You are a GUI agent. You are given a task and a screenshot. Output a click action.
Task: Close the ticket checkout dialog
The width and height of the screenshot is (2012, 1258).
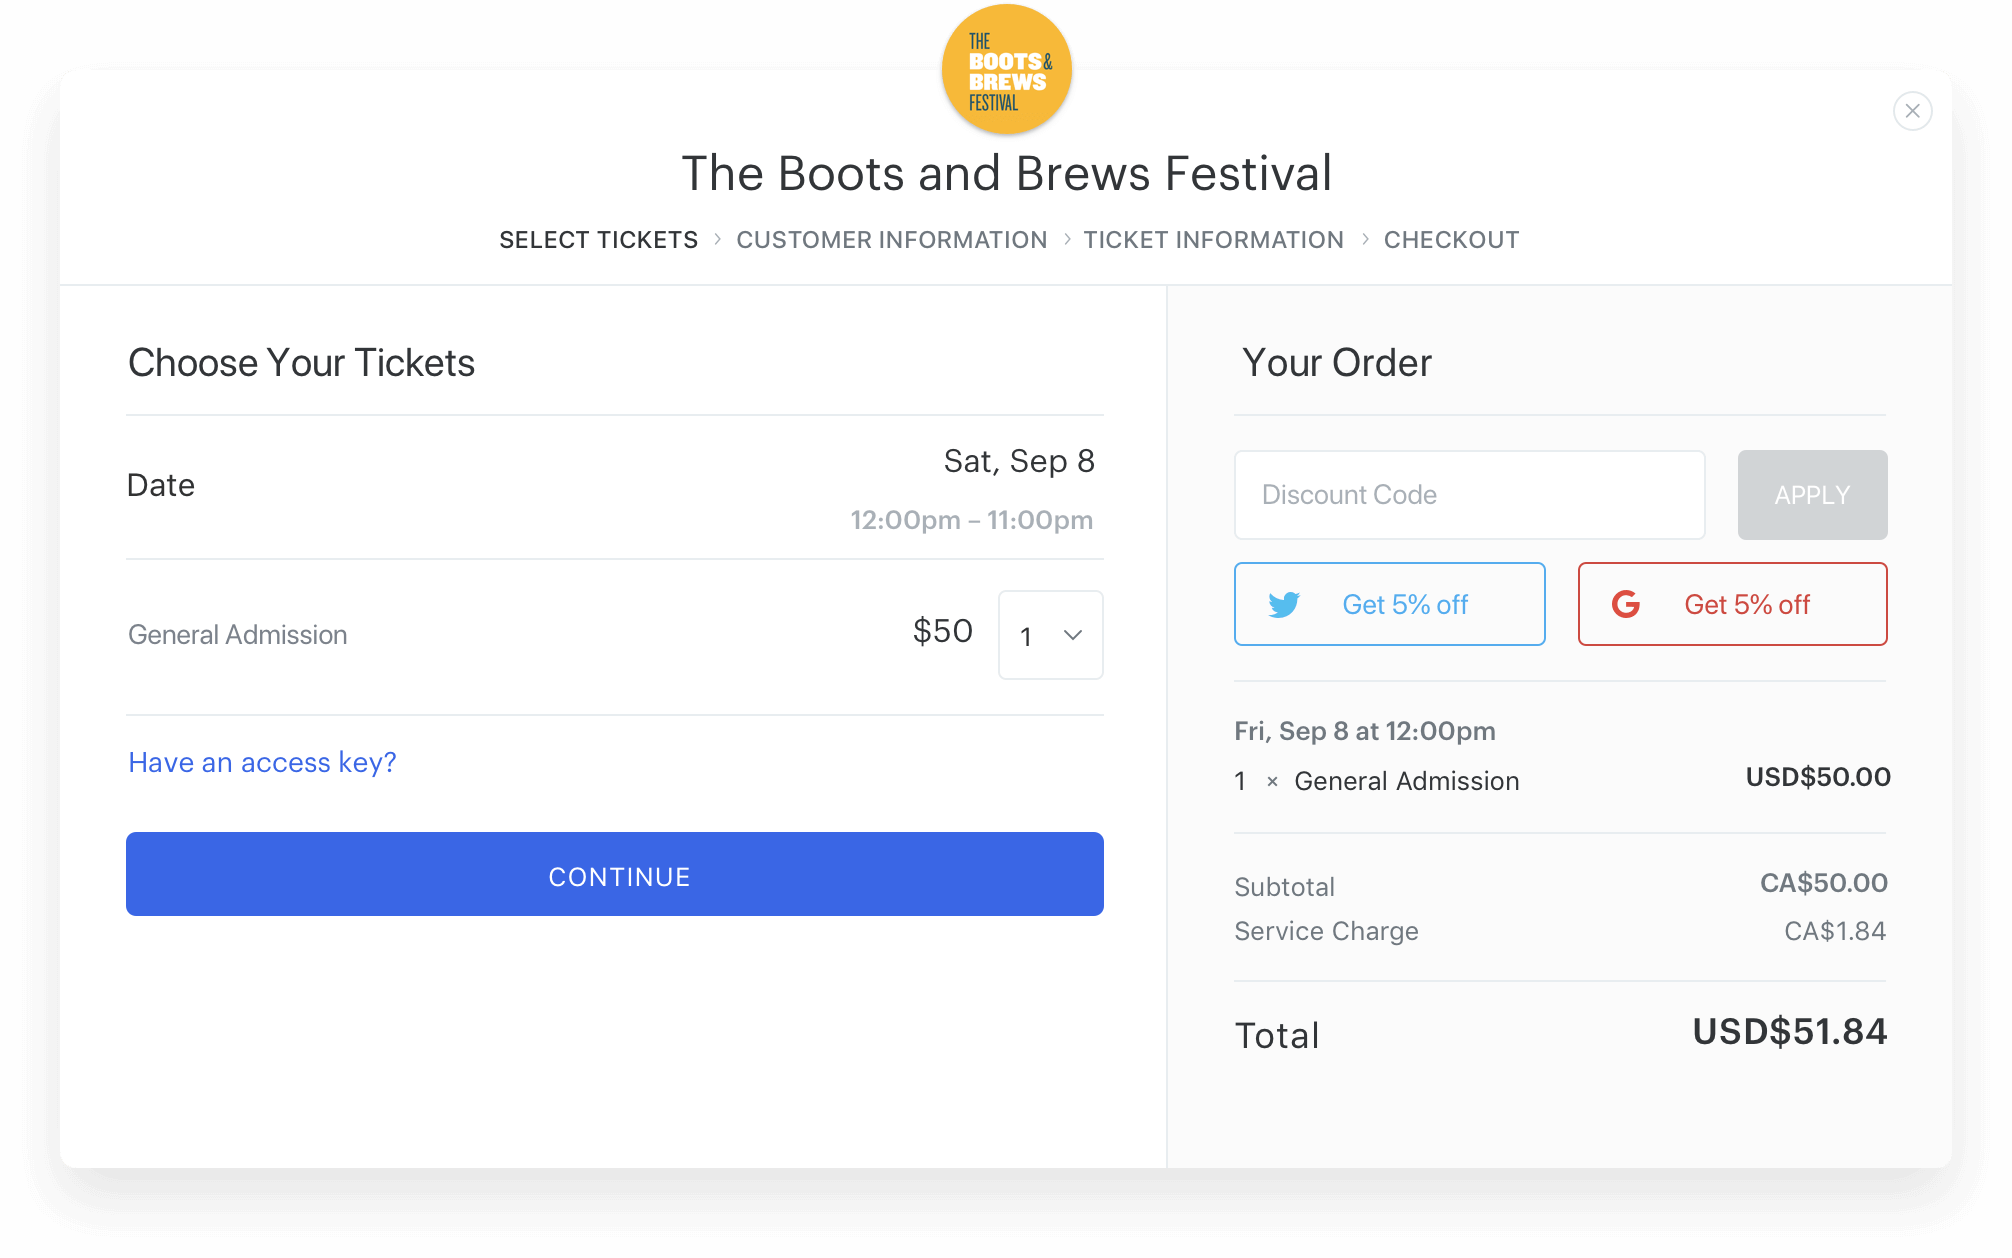(x=1912, y=111)
